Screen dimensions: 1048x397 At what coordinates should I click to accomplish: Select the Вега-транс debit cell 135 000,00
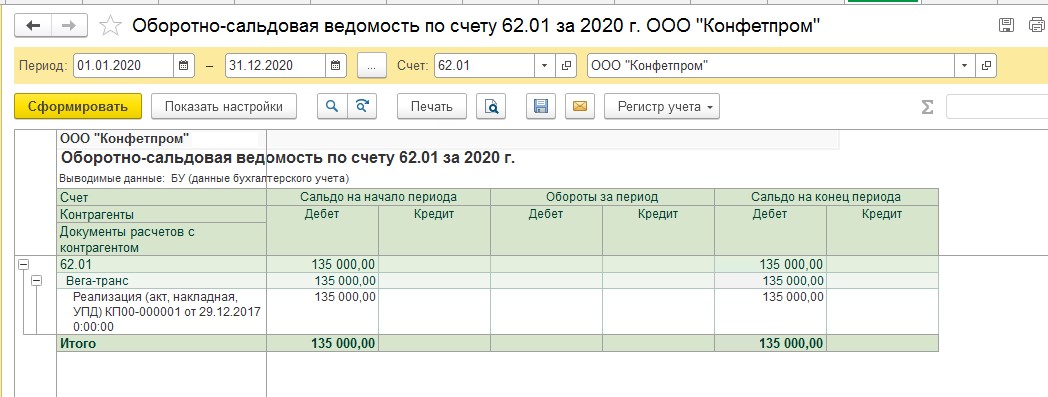pos(323,281)
